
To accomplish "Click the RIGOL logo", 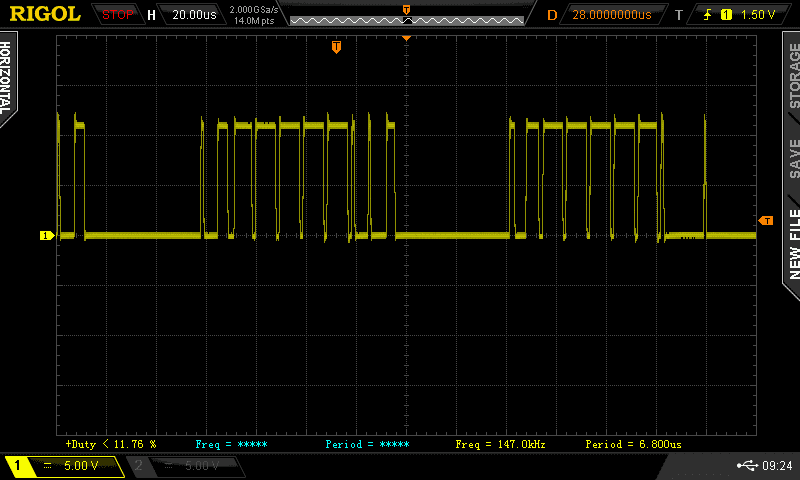I will (x=45, y=14).
